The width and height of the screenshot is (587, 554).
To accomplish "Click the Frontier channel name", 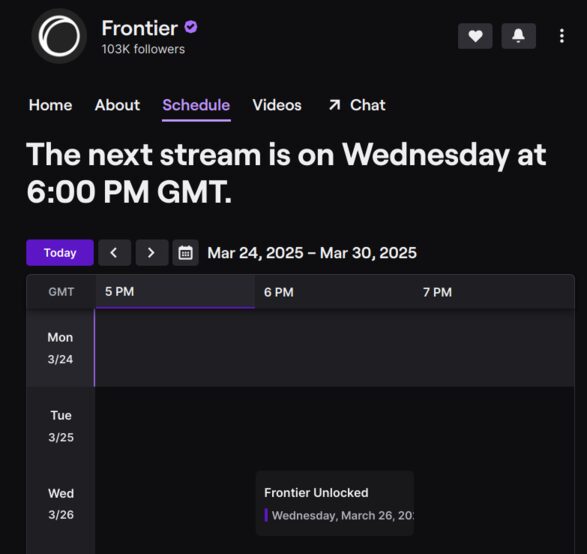I will (x=140, y=28).
